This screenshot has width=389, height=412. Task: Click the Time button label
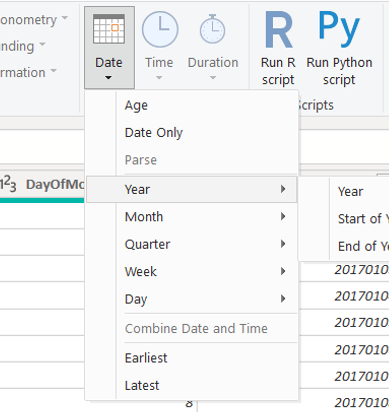pyautogui.click(x=159, y=63)
